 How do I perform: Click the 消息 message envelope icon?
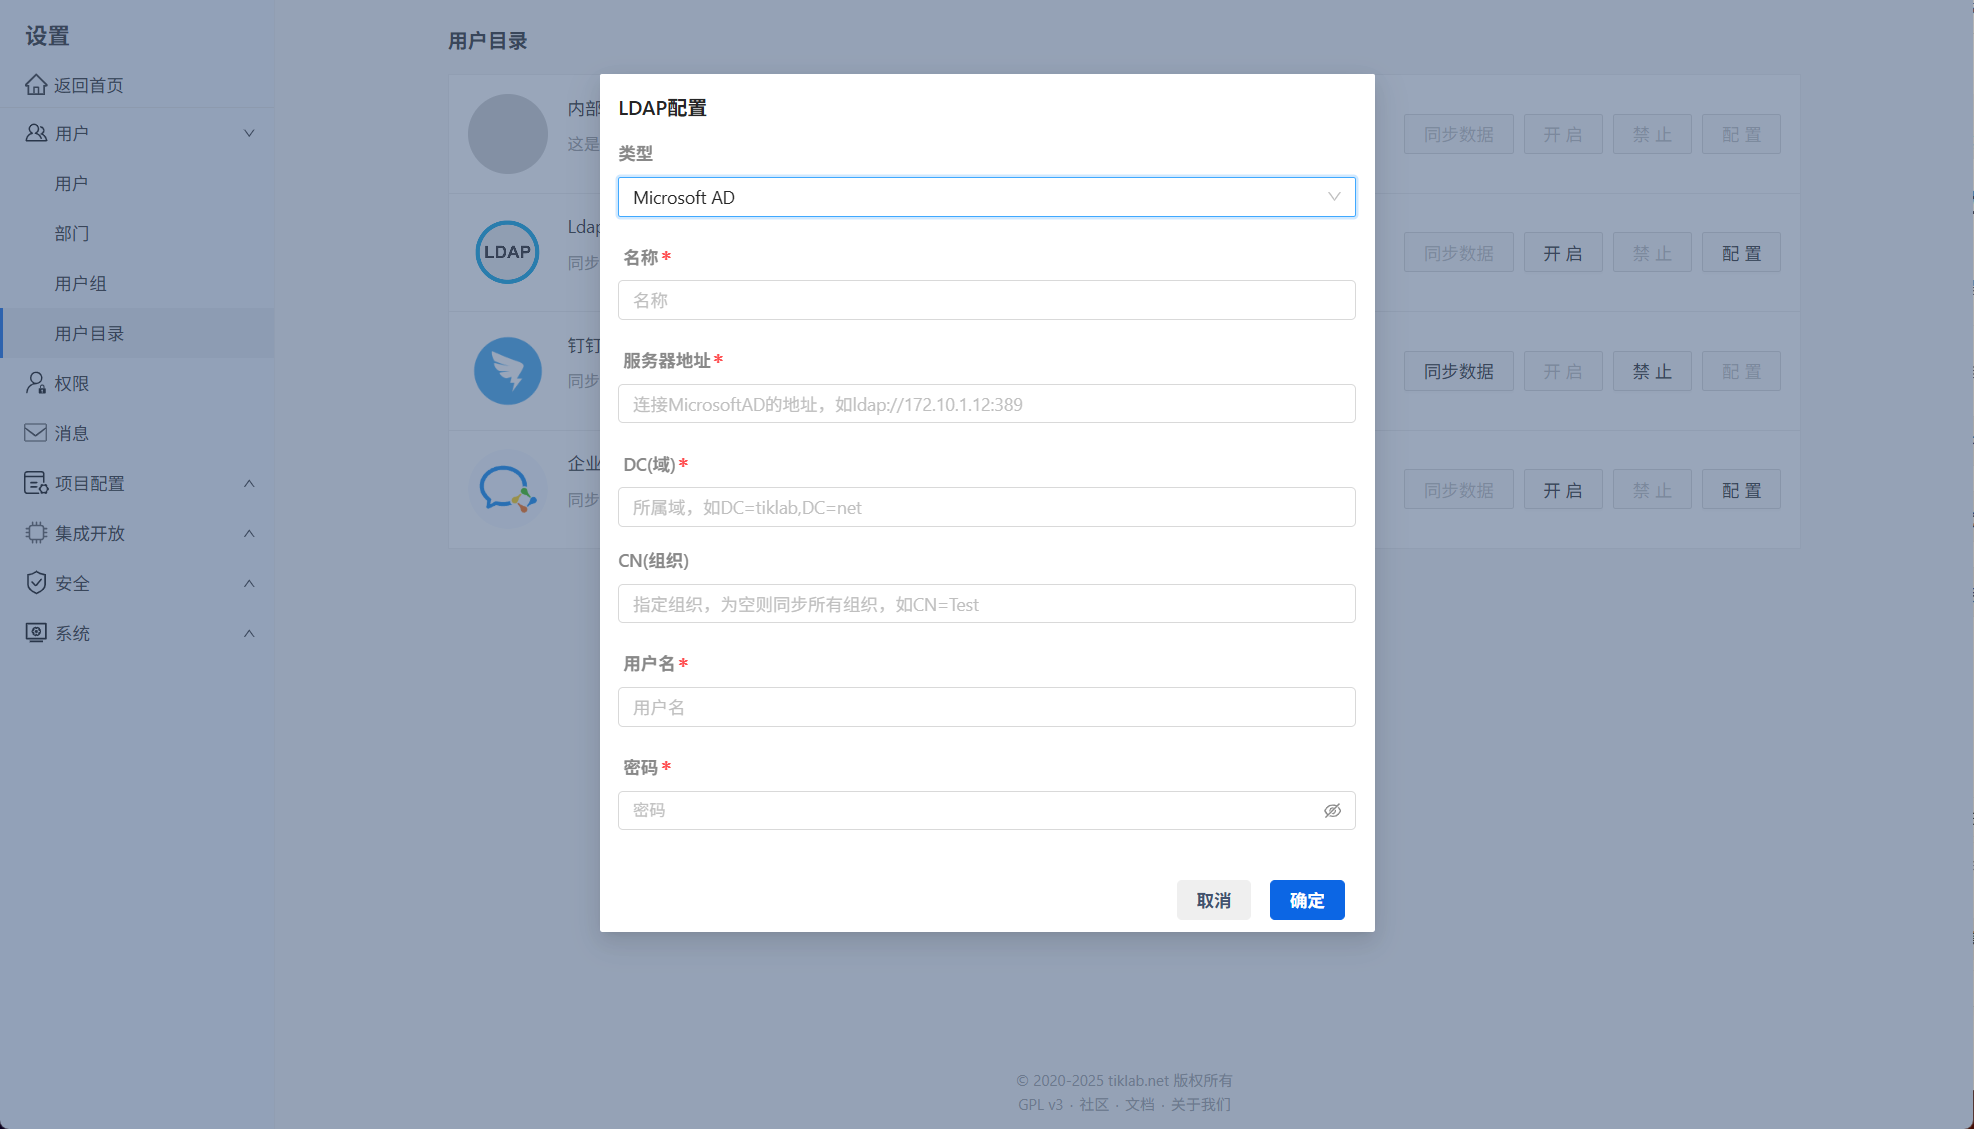(35, 432)
